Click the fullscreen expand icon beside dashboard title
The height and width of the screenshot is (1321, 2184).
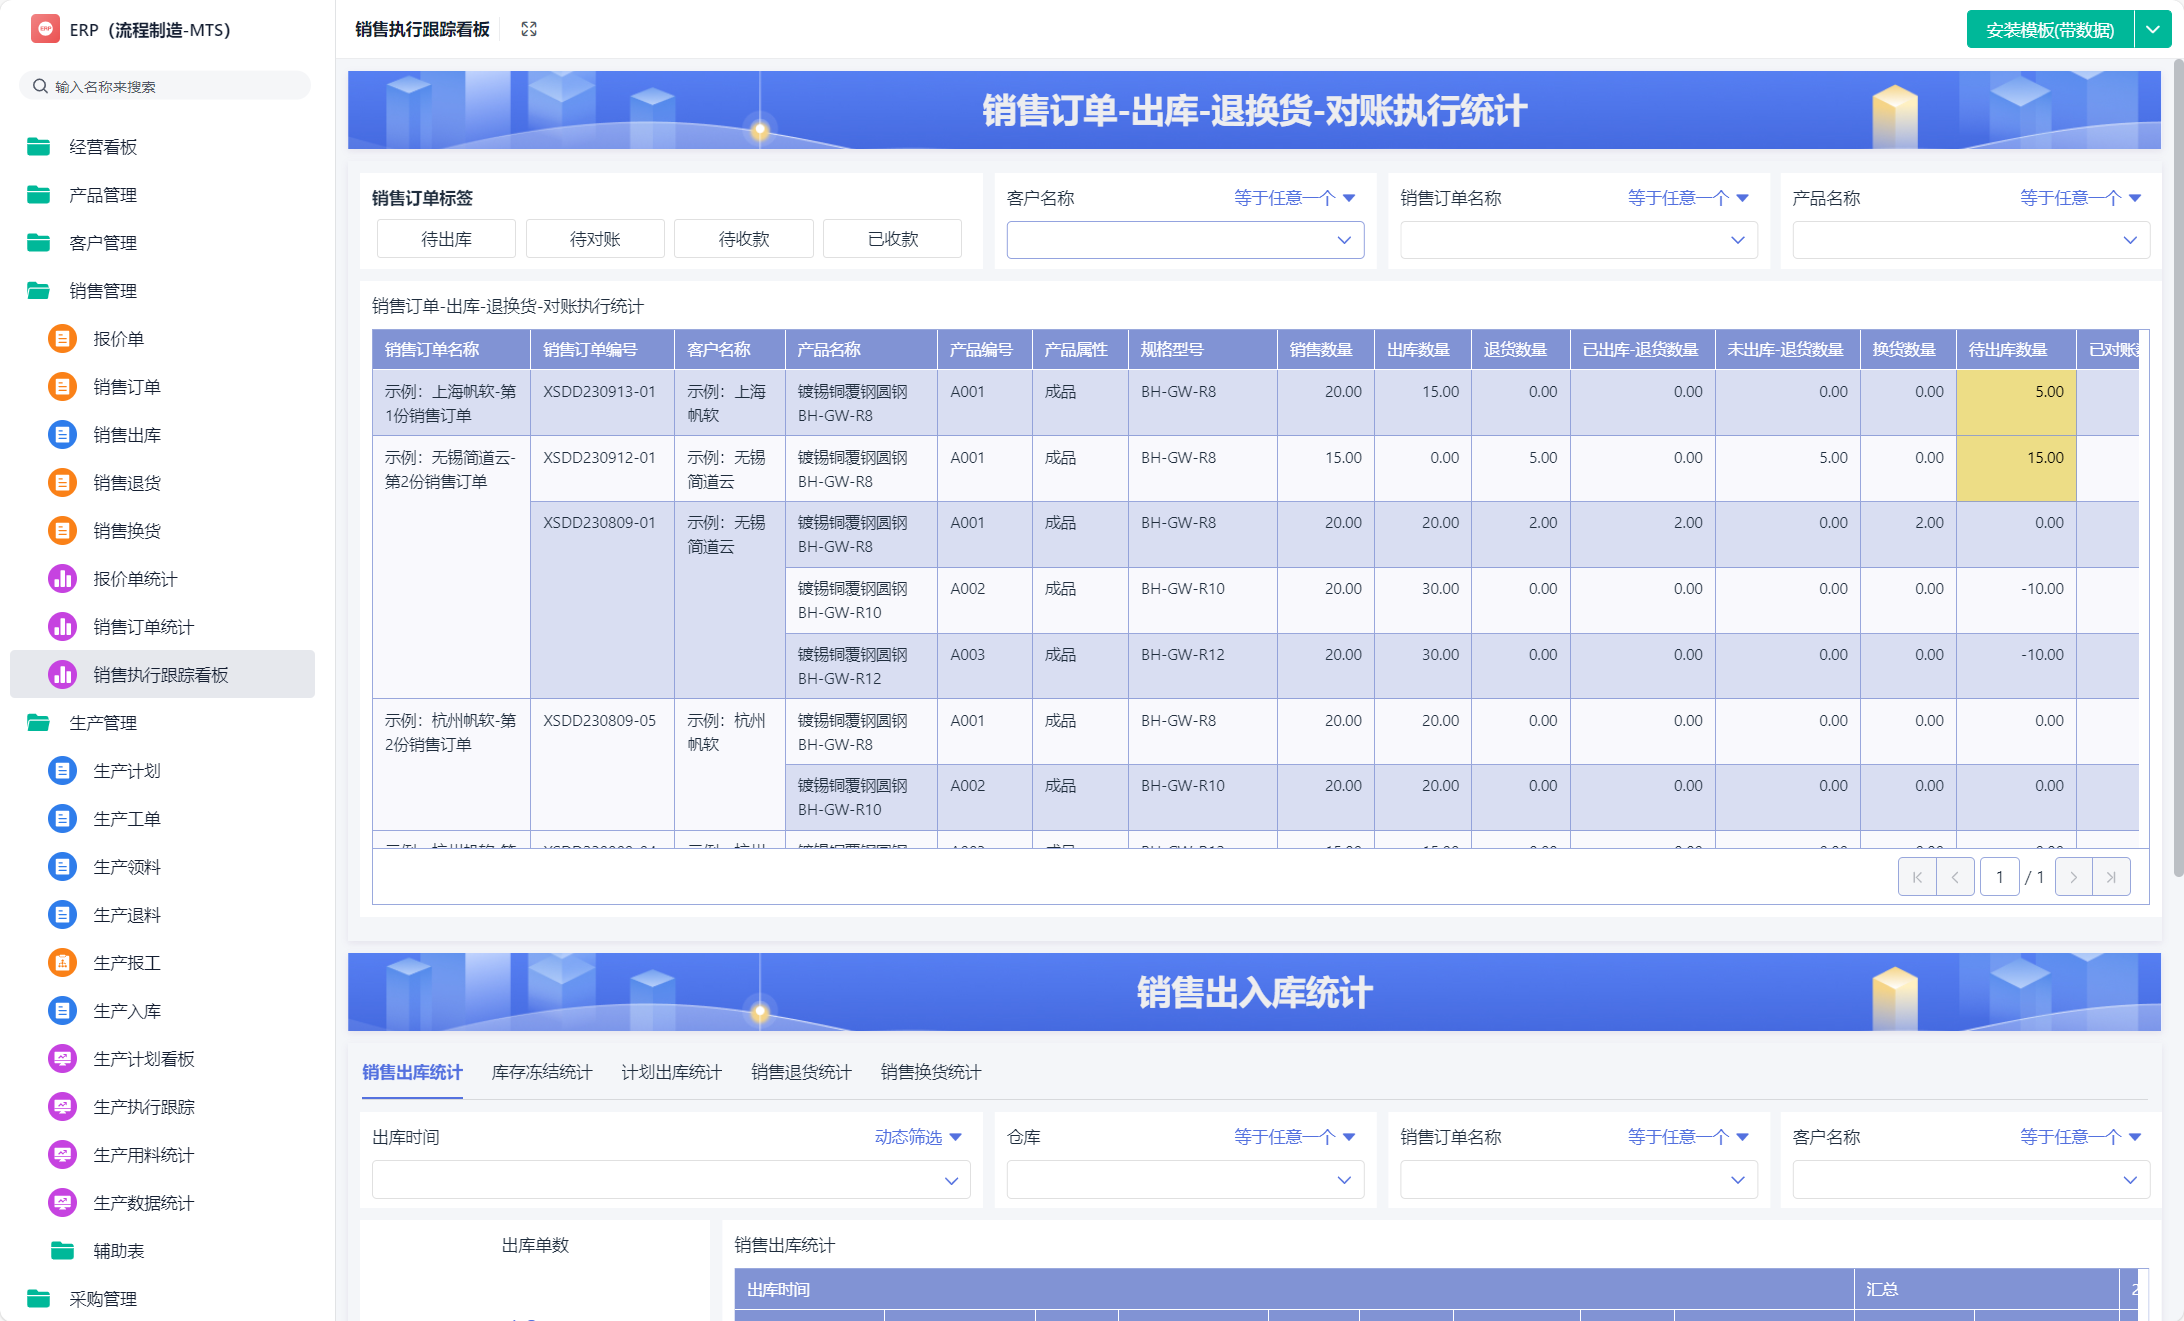pyautogui.click(x=529, y=29)
